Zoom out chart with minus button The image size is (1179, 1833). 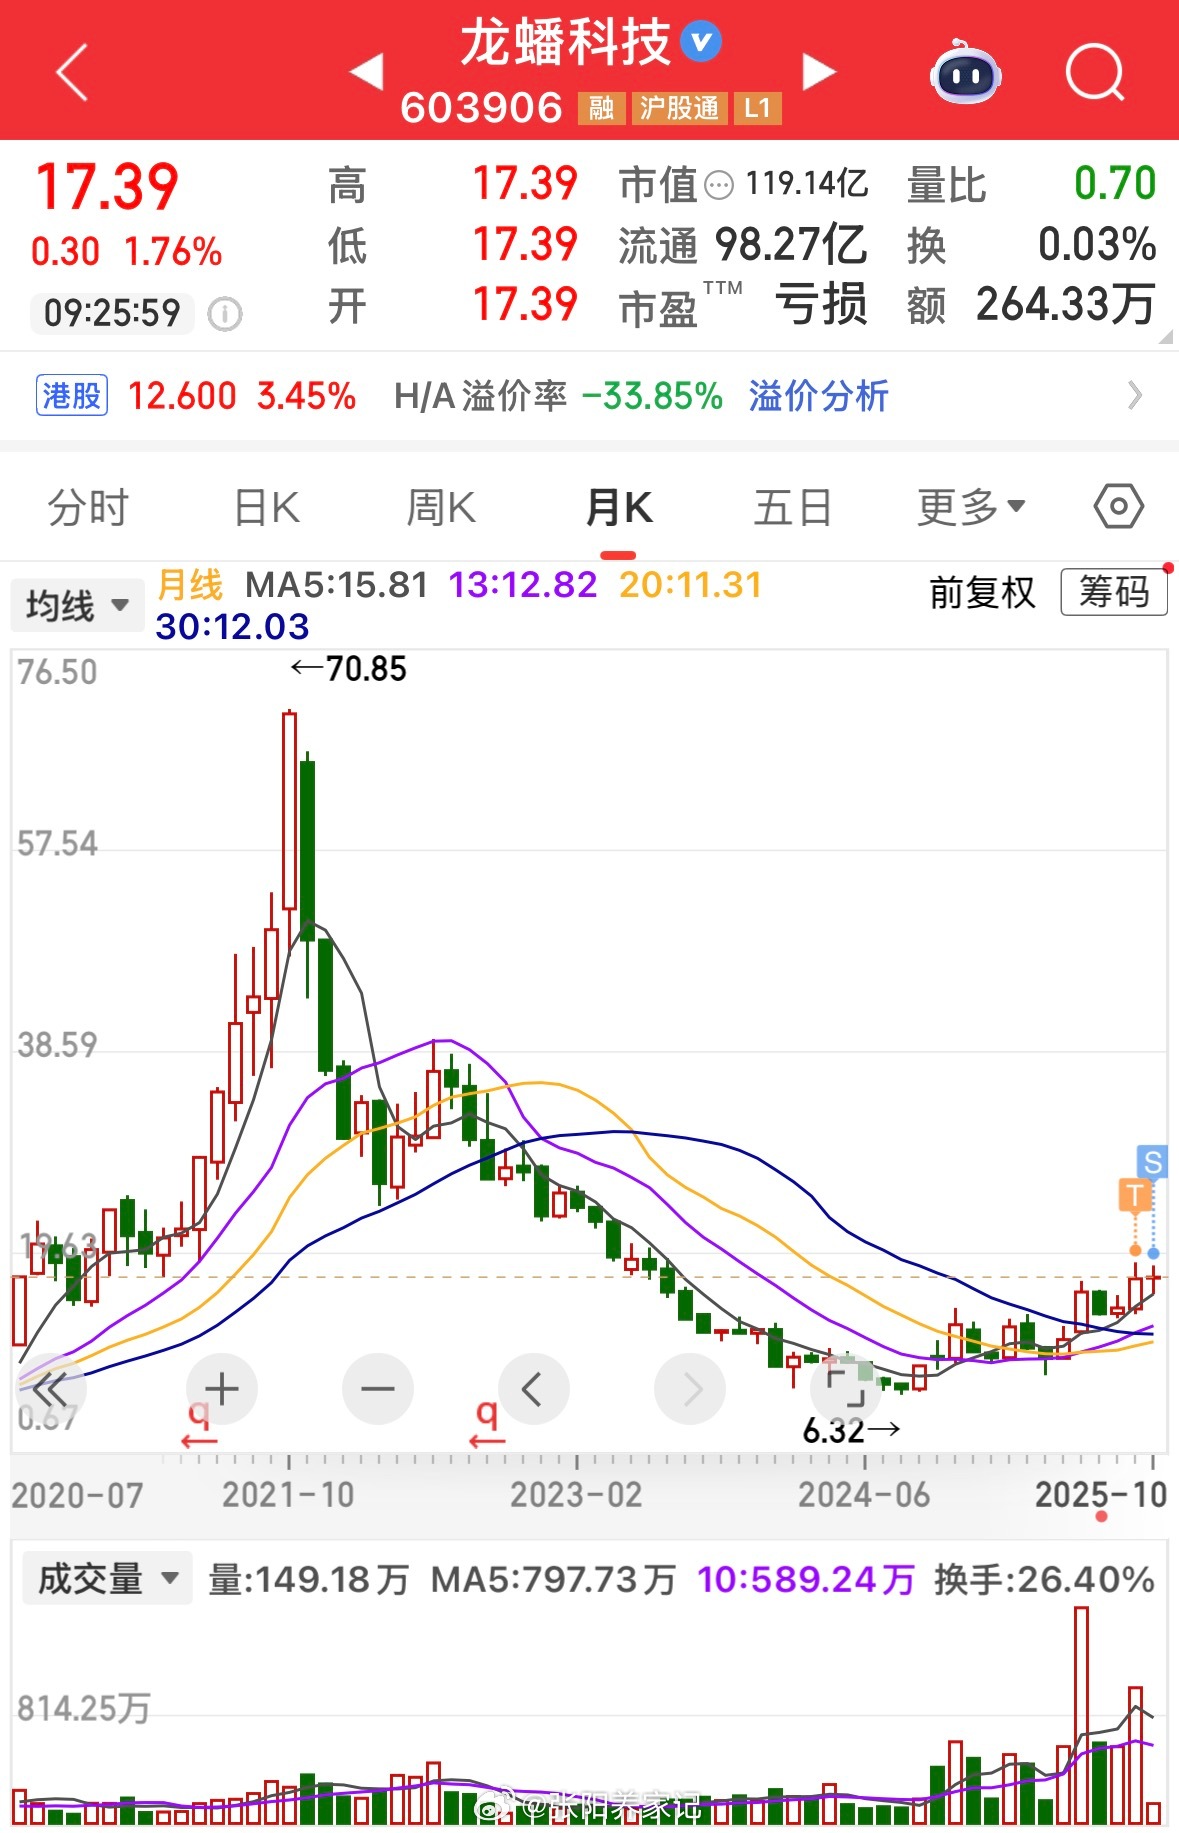378,1389
